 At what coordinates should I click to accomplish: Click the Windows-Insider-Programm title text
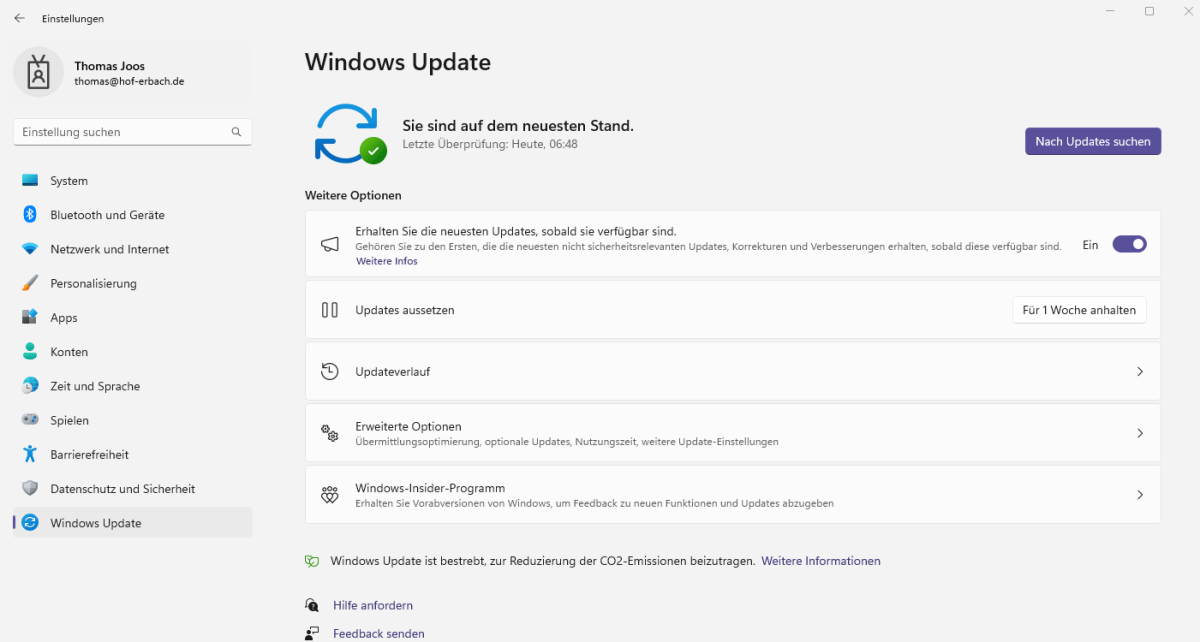pos(430,488)
